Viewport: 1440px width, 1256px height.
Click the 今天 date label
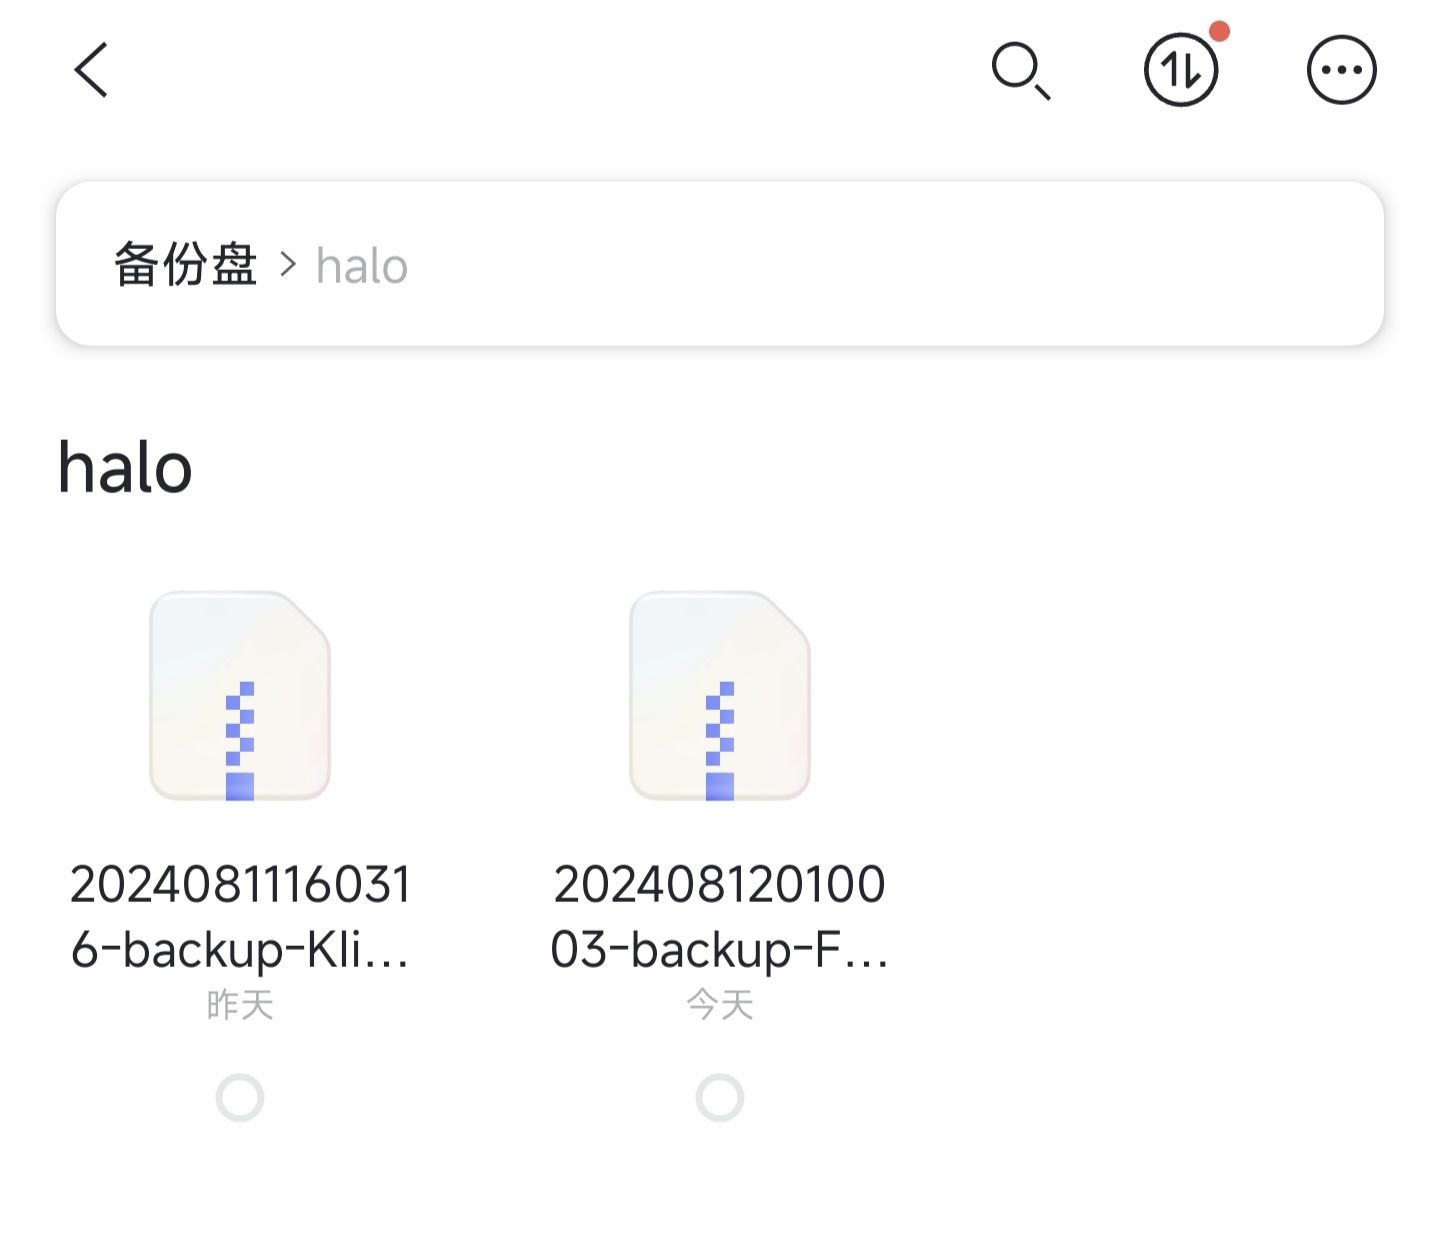(720, 1005)
